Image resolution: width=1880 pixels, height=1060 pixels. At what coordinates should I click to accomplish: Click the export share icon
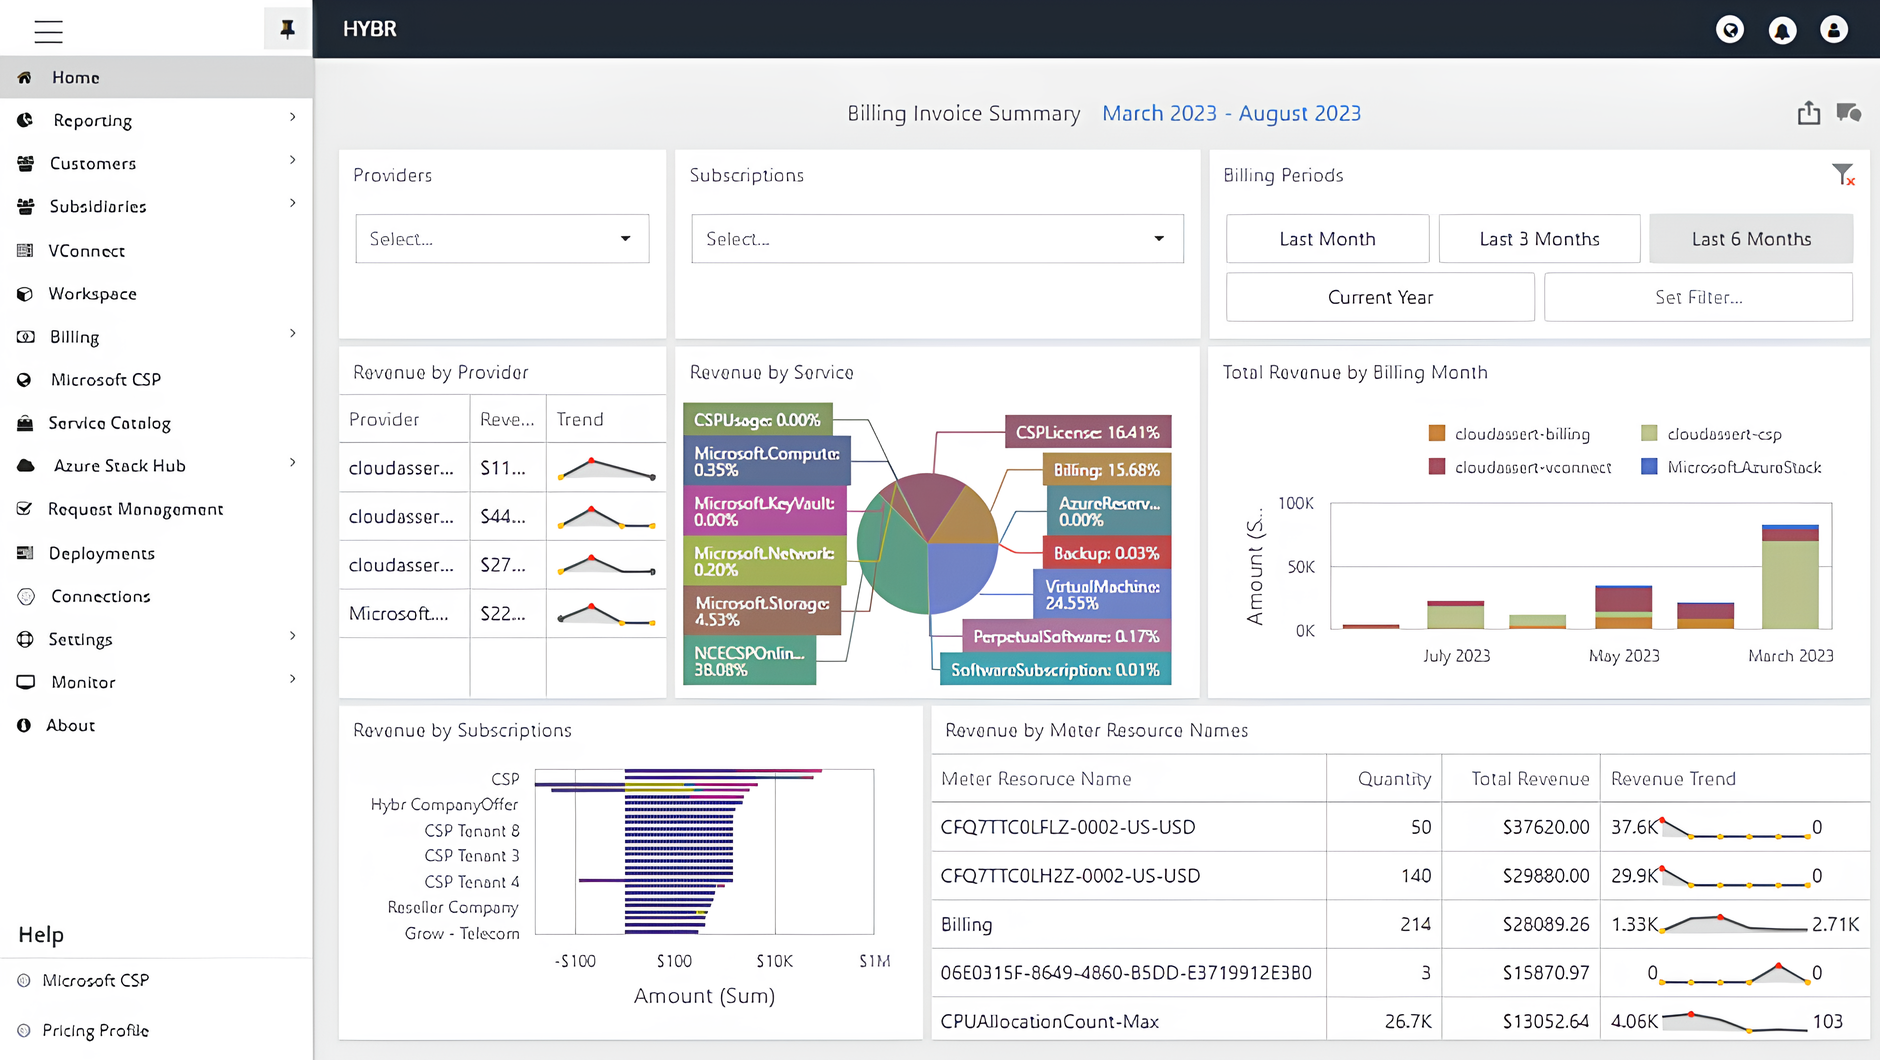pyautogui.click(x=1808, y=113)
